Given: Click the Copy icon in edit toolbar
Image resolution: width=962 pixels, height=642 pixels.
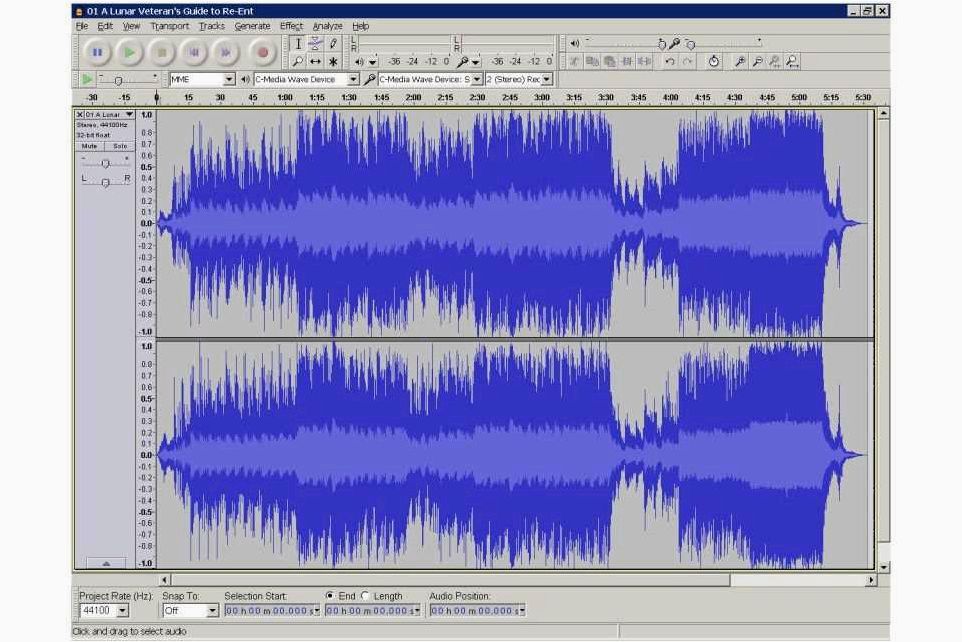Looking at the screenshot, I should click(592, 61).
